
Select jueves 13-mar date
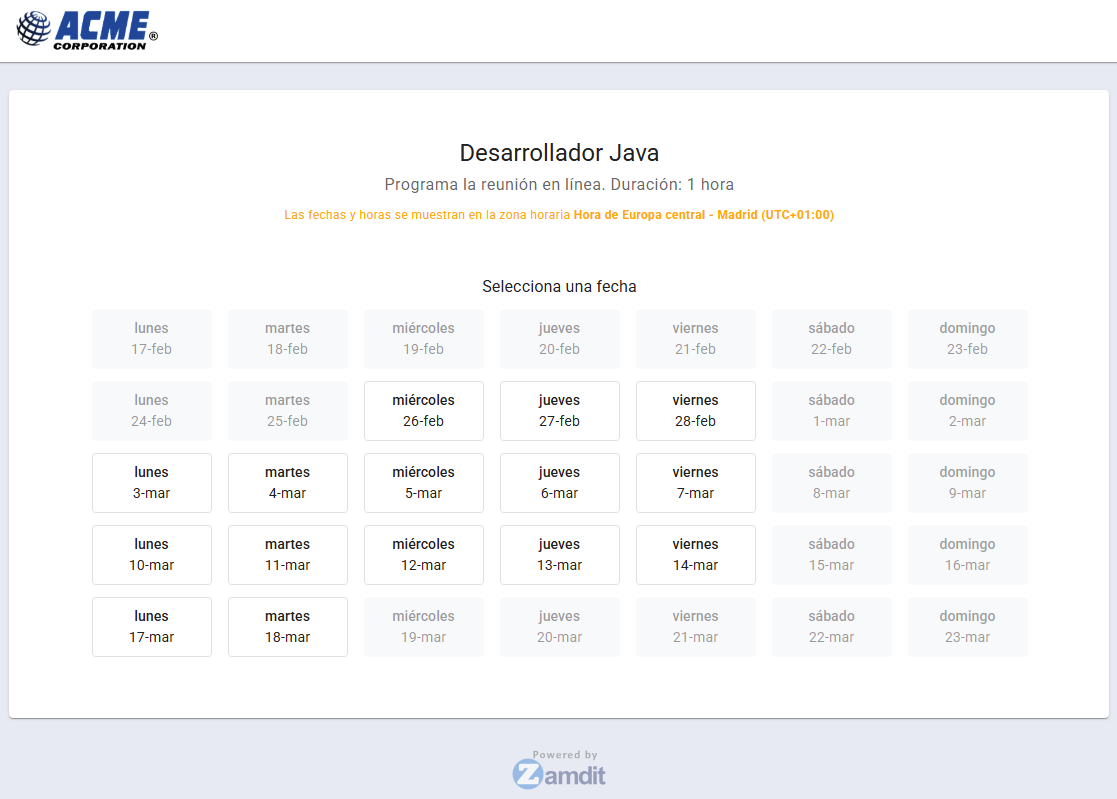tap(559, 555)
